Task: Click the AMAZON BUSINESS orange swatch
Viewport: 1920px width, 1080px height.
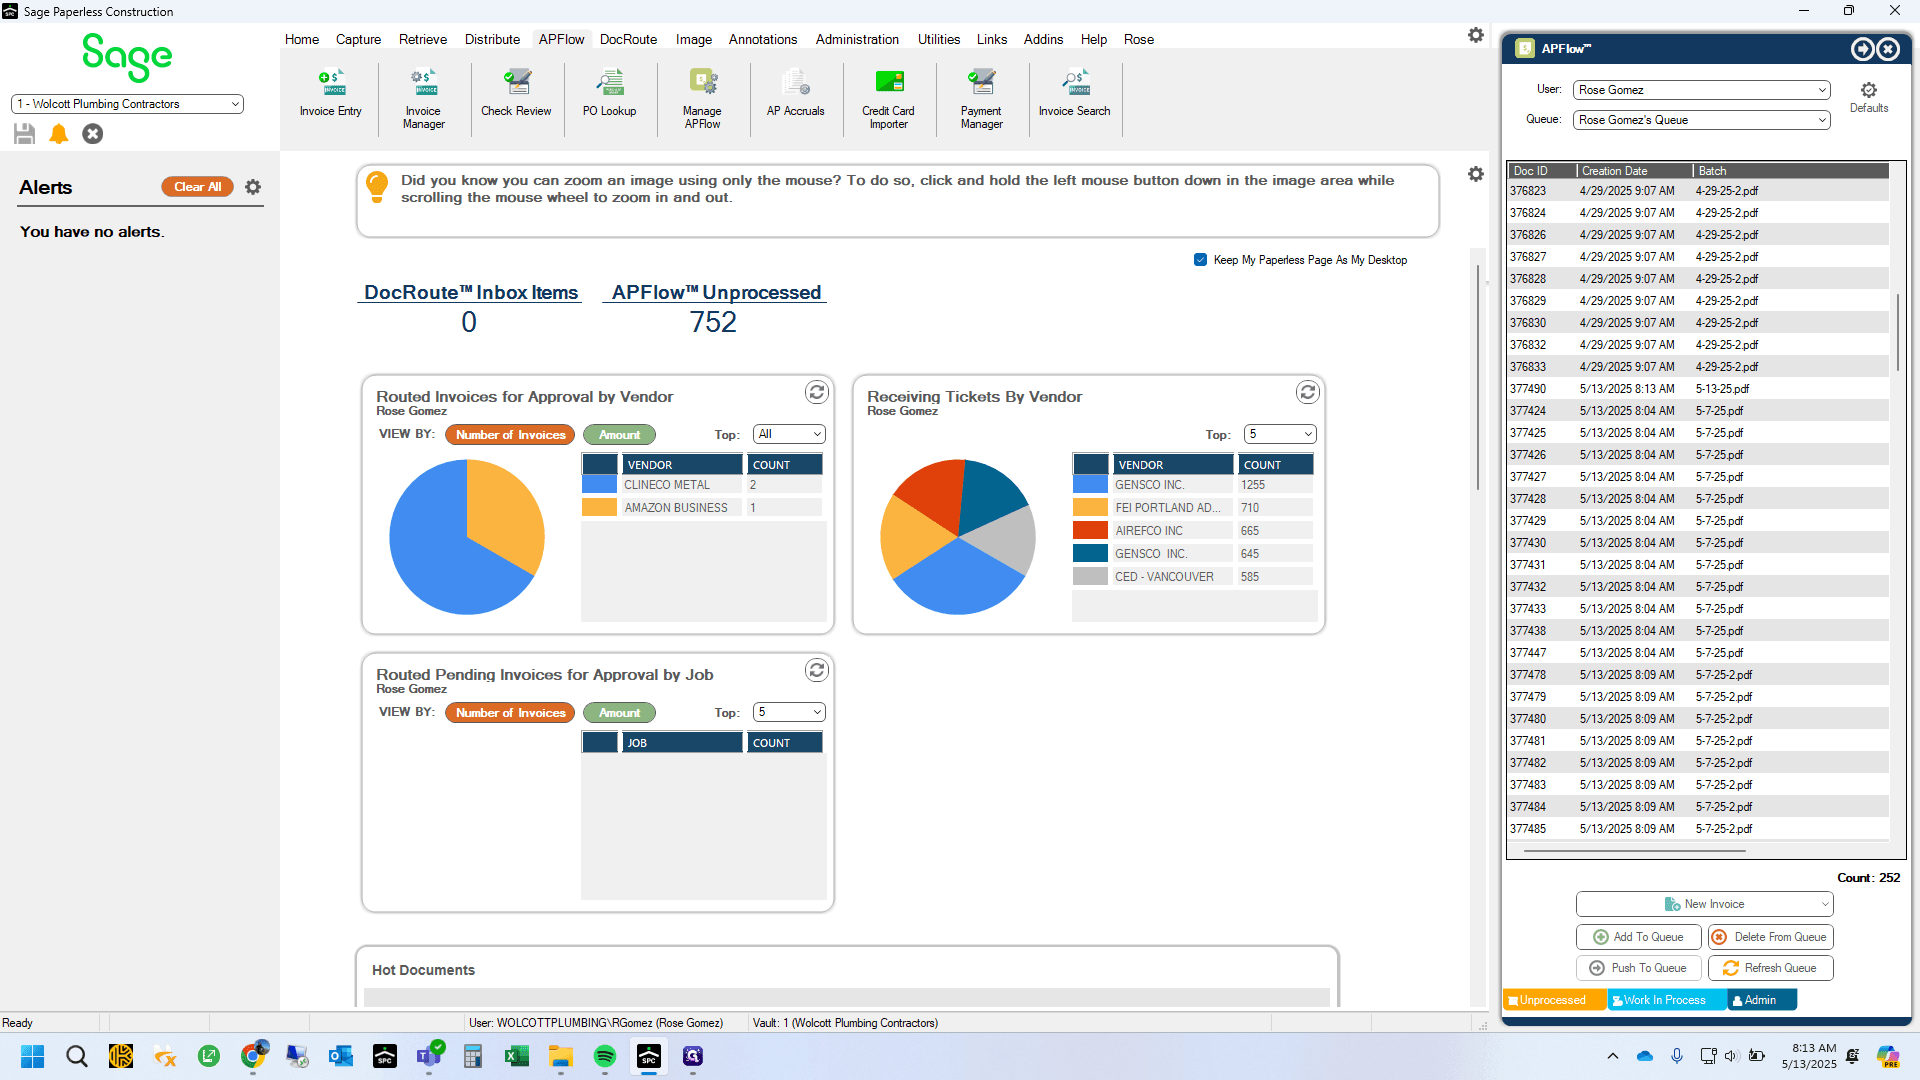Action: 600,508
